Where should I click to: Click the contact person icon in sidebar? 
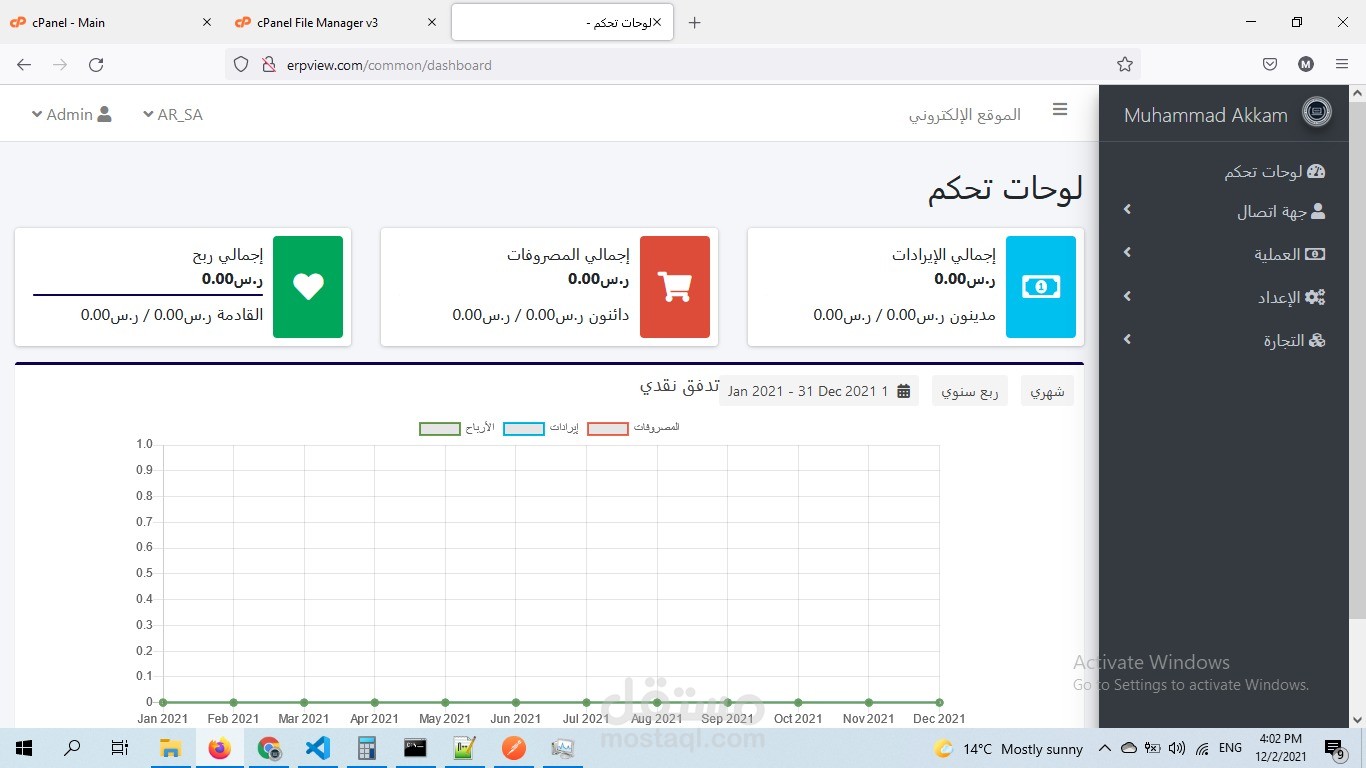1318,211
